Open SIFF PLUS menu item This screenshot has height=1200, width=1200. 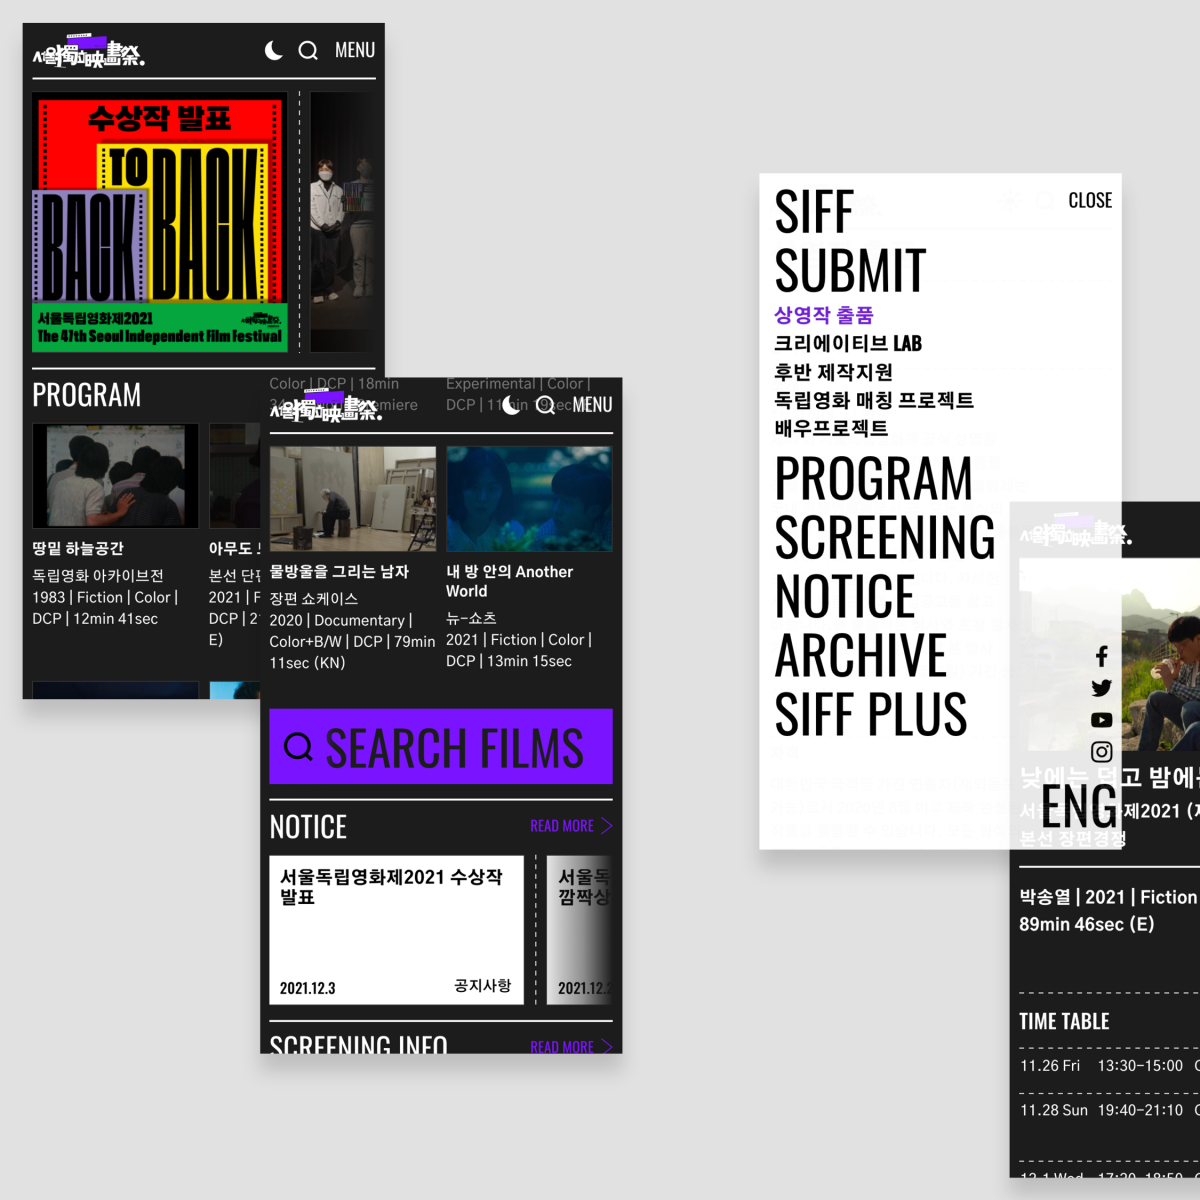pyautogui.click(x=871, y=714)
